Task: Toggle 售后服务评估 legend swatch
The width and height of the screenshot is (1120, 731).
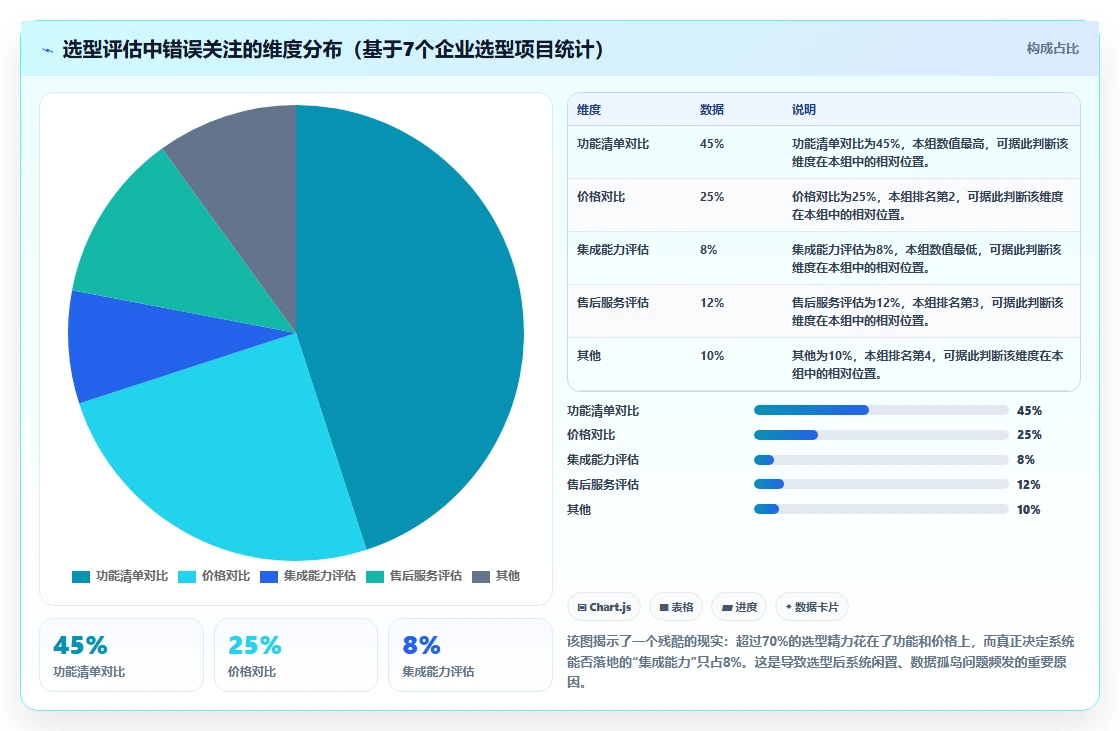Action: click(375, 577)
